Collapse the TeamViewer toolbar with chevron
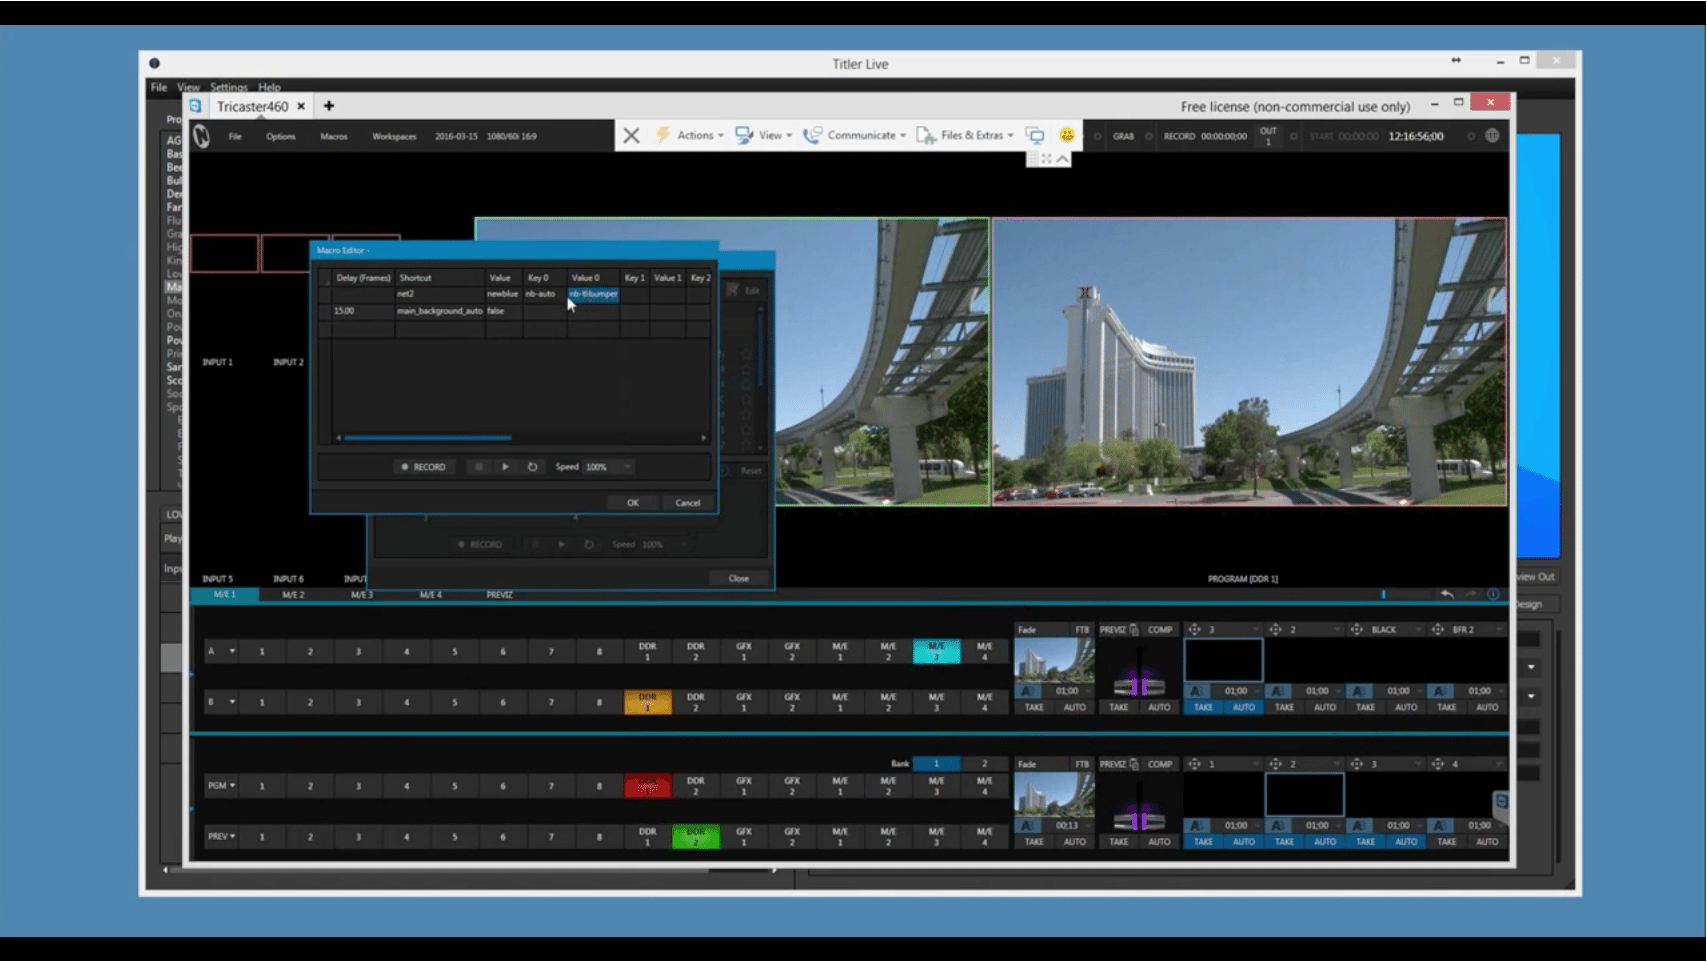 point(1062,159)
